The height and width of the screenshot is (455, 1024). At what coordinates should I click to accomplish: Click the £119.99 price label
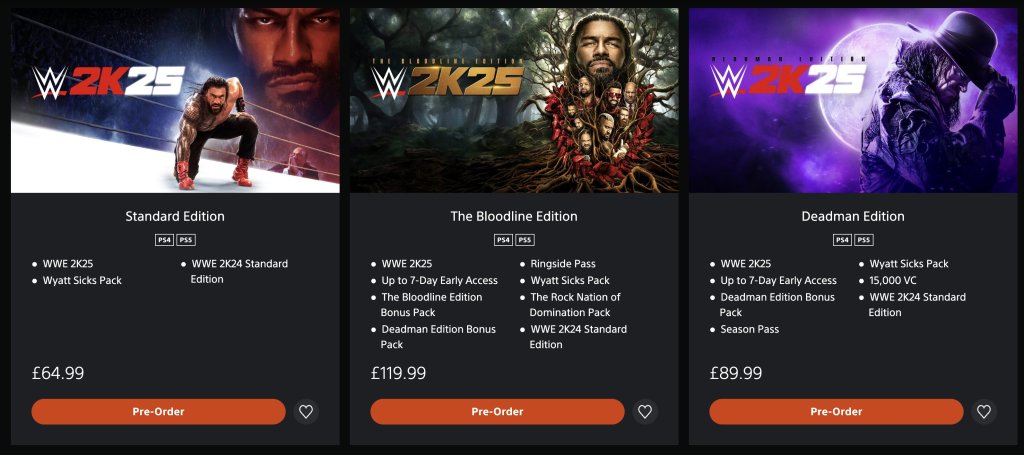[398, 373]
